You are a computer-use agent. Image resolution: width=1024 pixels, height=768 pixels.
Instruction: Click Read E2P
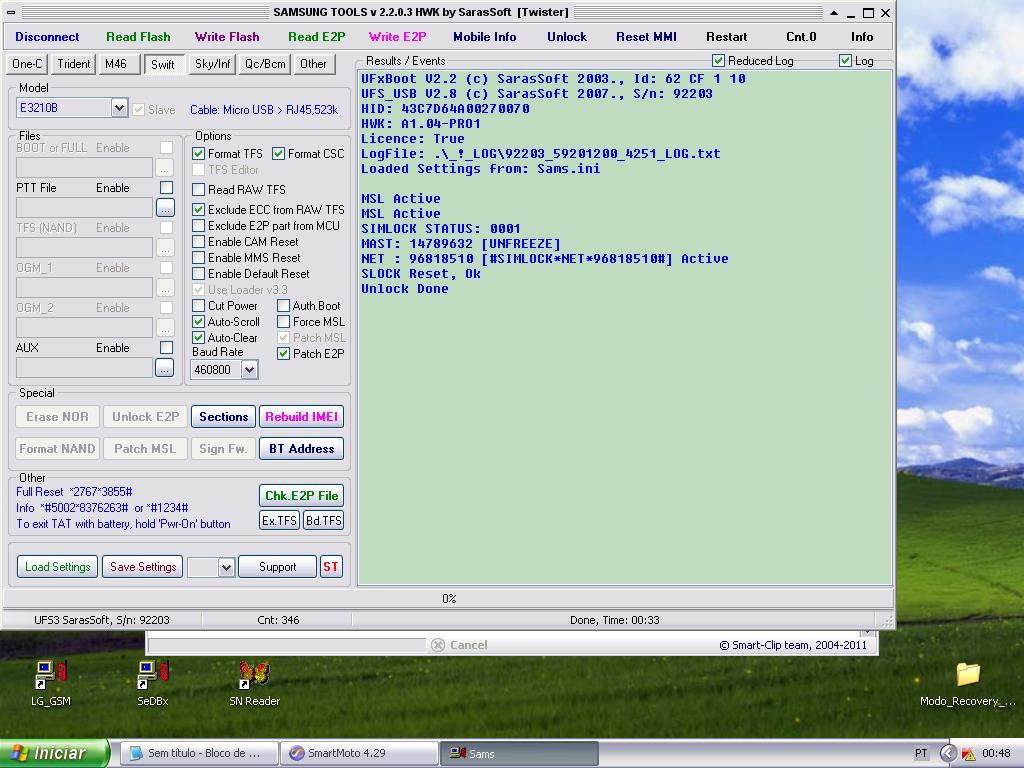click(317, 37)
